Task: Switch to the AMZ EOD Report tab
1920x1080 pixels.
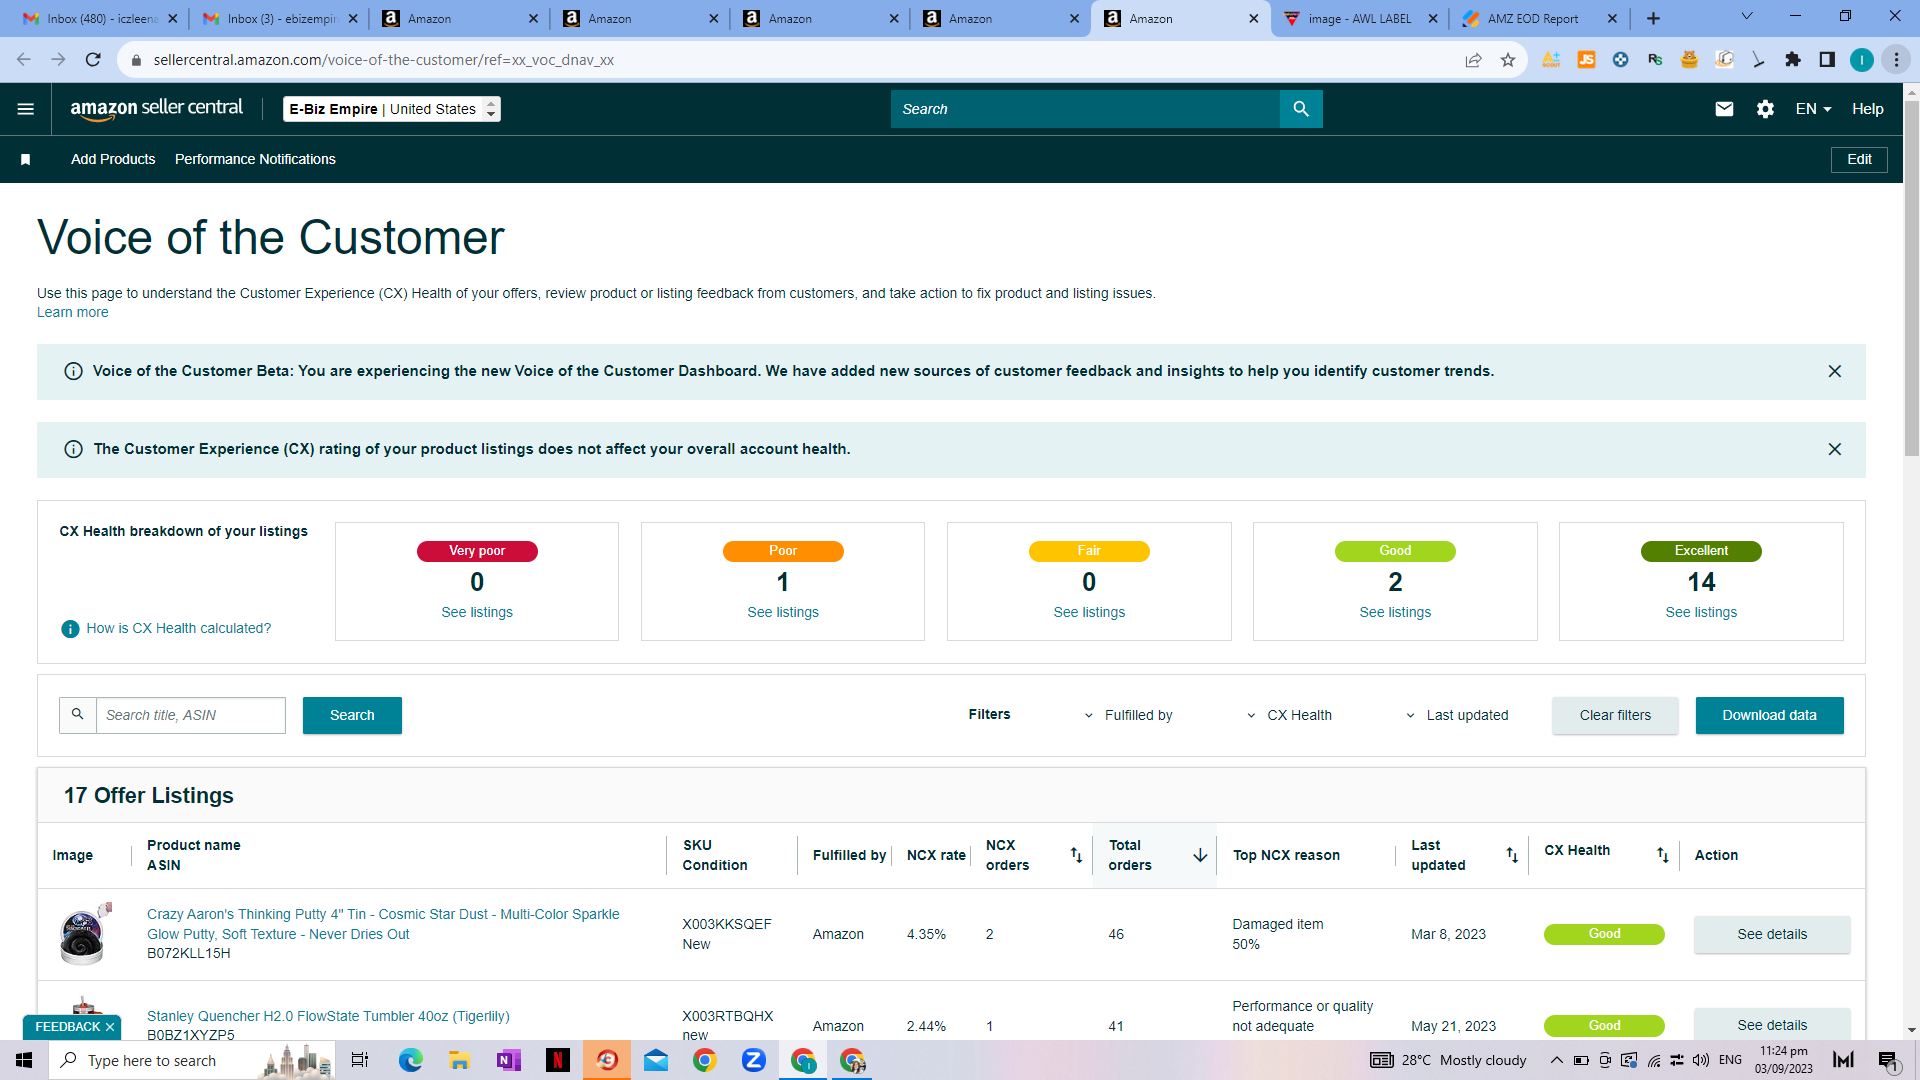Action: pos(1540,18)
